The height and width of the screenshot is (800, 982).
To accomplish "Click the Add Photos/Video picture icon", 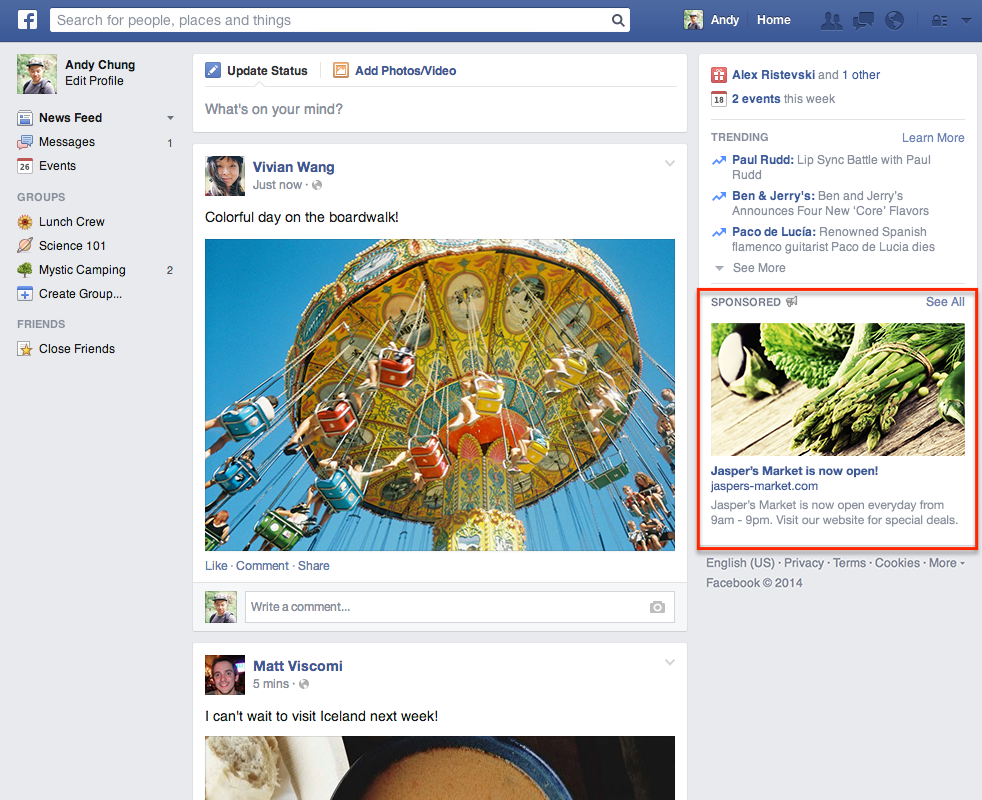I will click(341, 70).
